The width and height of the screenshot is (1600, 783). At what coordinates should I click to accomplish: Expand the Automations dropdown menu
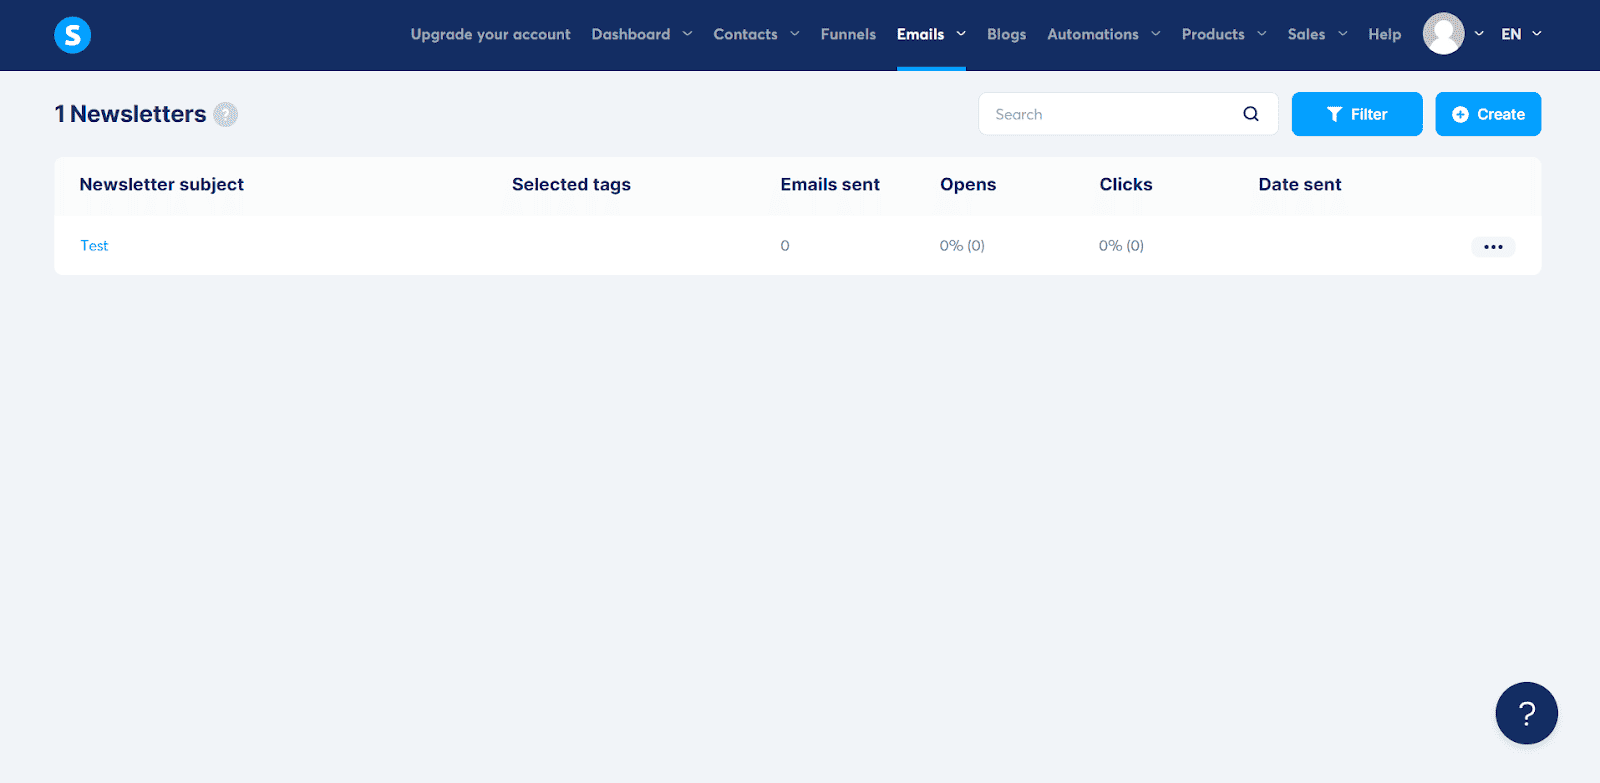pos(1103,34)
